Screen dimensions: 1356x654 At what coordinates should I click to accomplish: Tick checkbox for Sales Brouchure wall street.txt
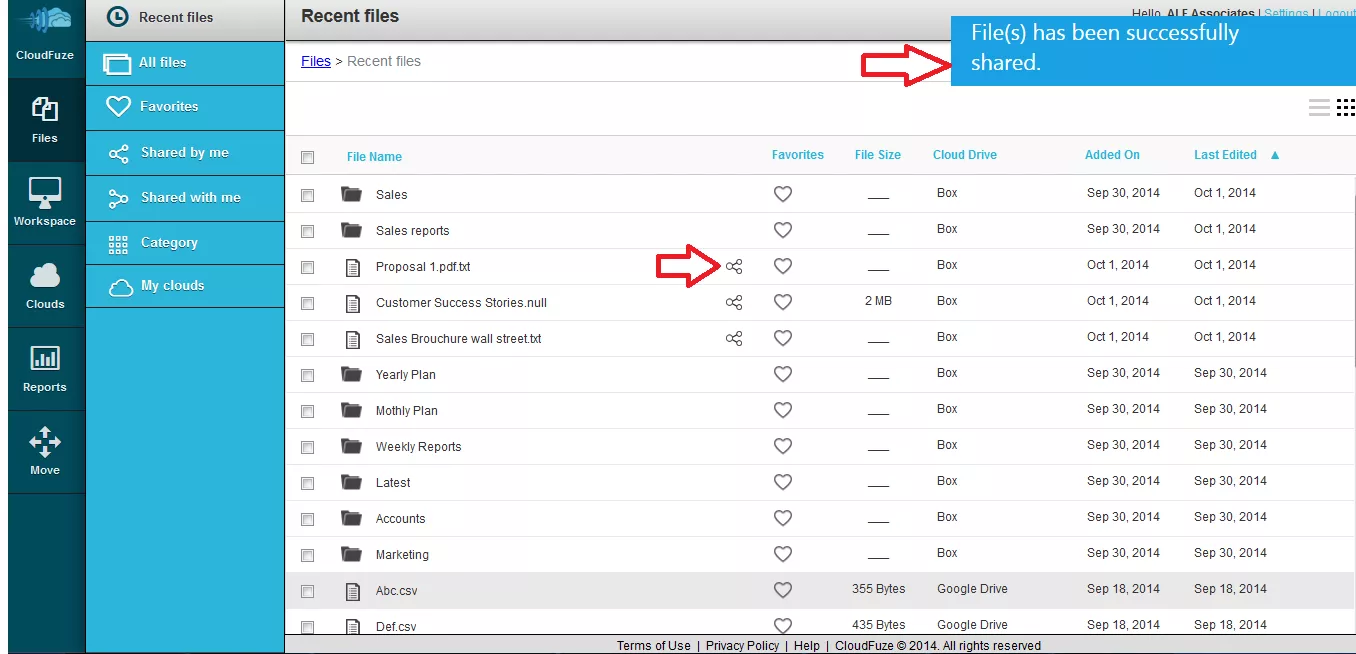(308, 339)
